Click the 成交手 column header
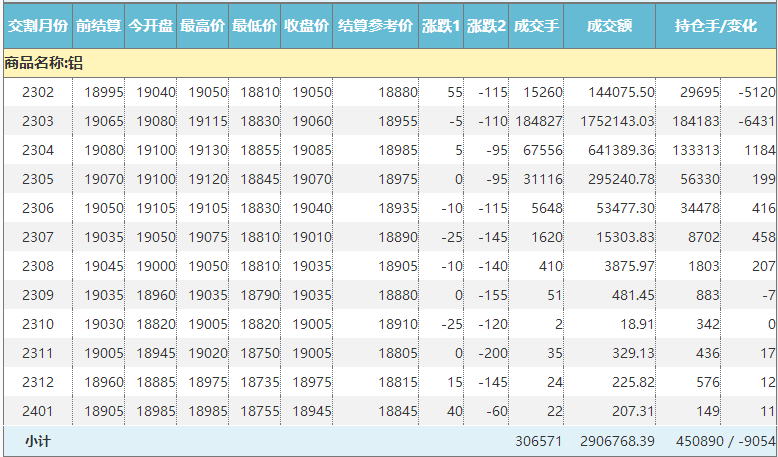This screenshot has width=778, height=457. pyautogui.click(x=536, y=25)
